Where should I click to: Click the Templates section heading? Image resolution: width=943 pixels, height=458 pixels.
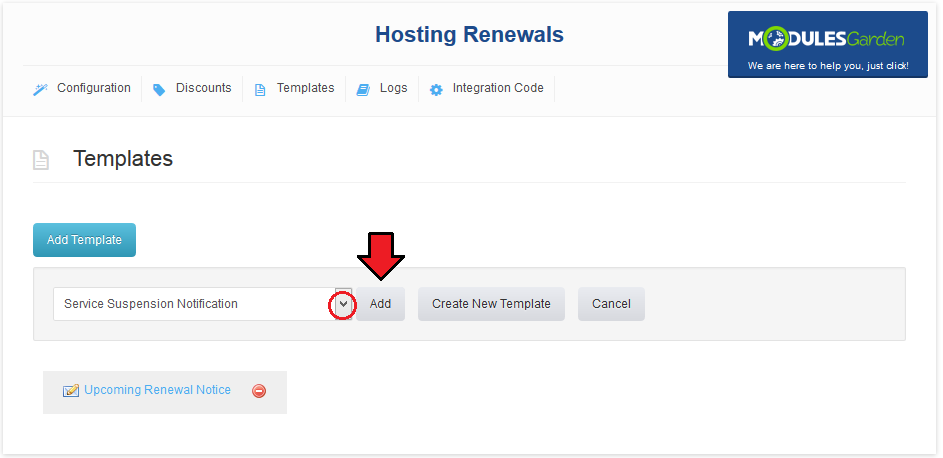tap(123, 159)
